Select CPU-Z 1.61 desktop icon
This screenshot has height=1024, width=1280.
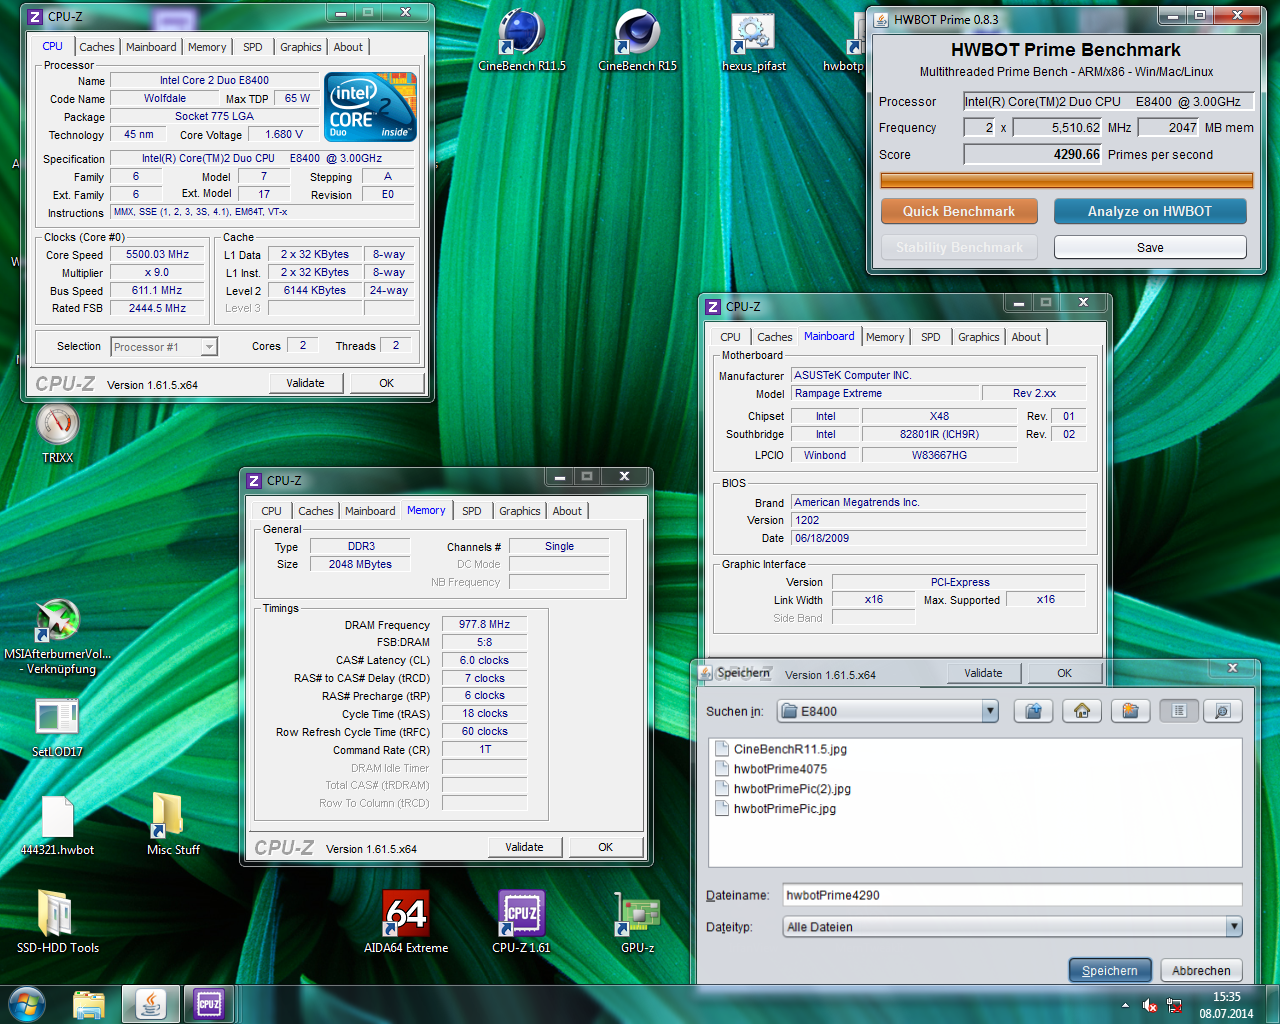tap(521, 922)
